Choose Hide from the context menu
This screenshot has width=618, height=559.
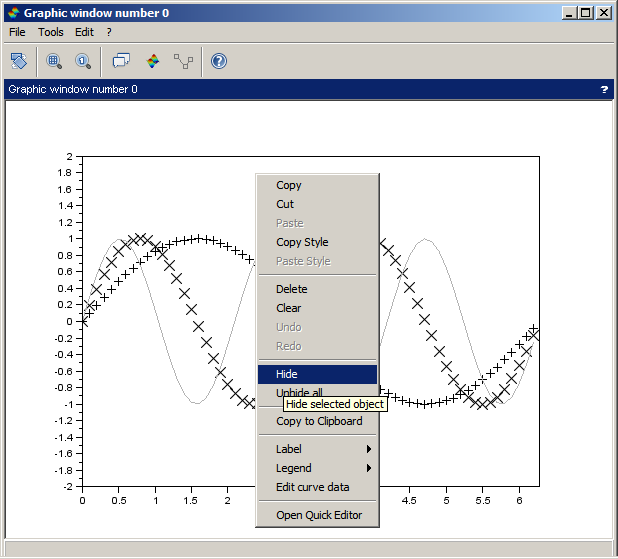(317, 374)
